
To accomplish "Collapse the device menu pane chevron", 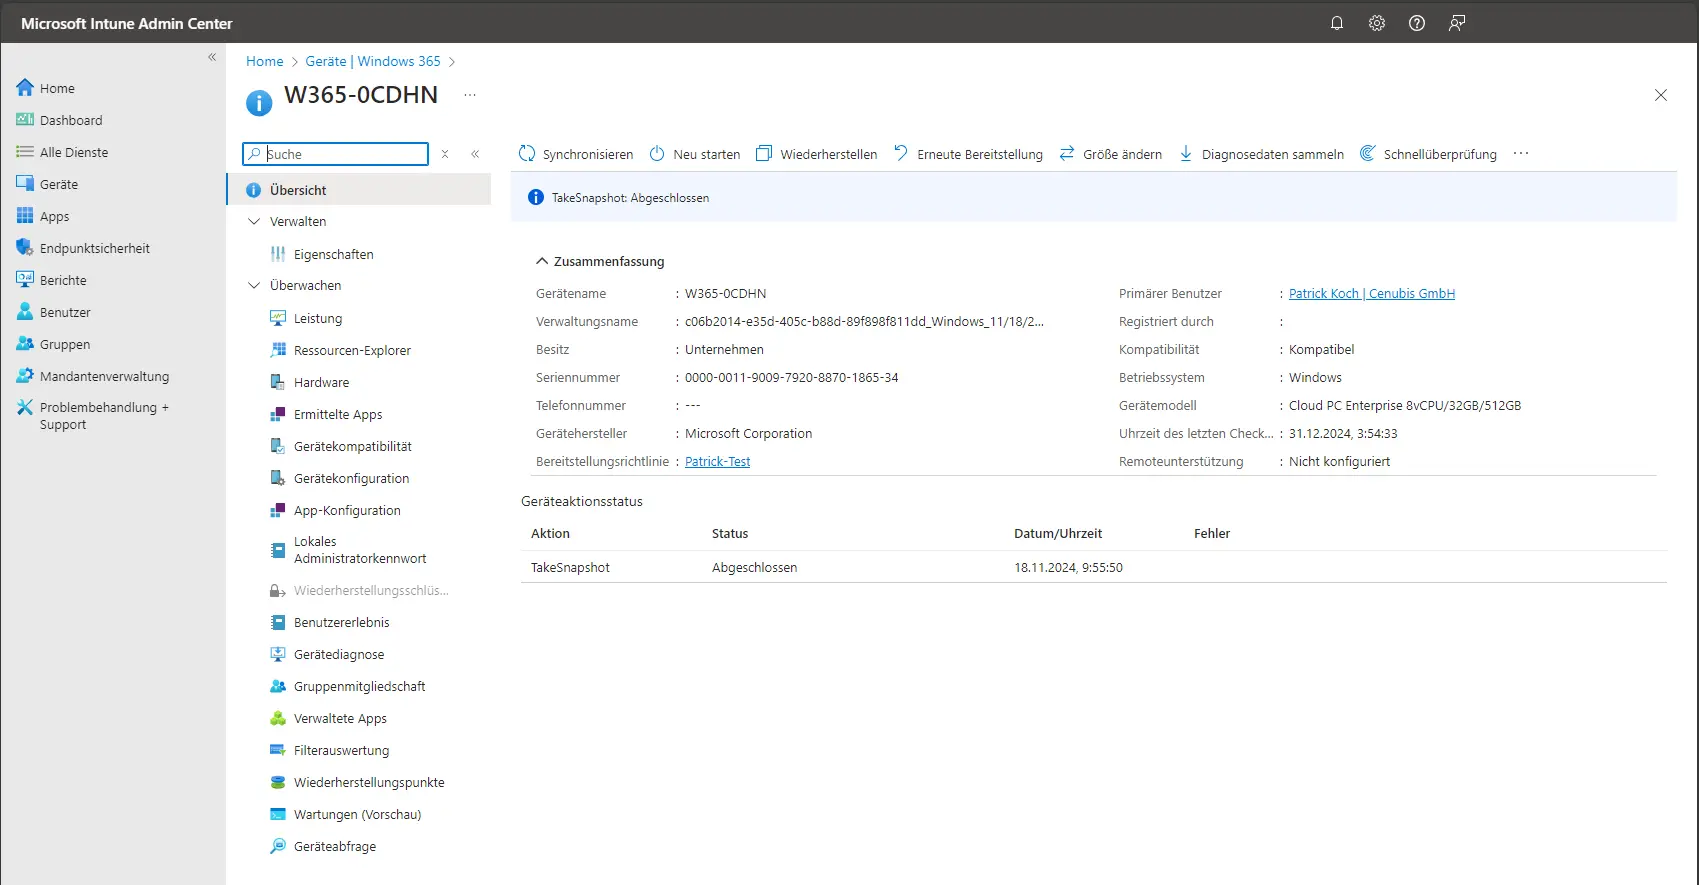I will point(475,154).
